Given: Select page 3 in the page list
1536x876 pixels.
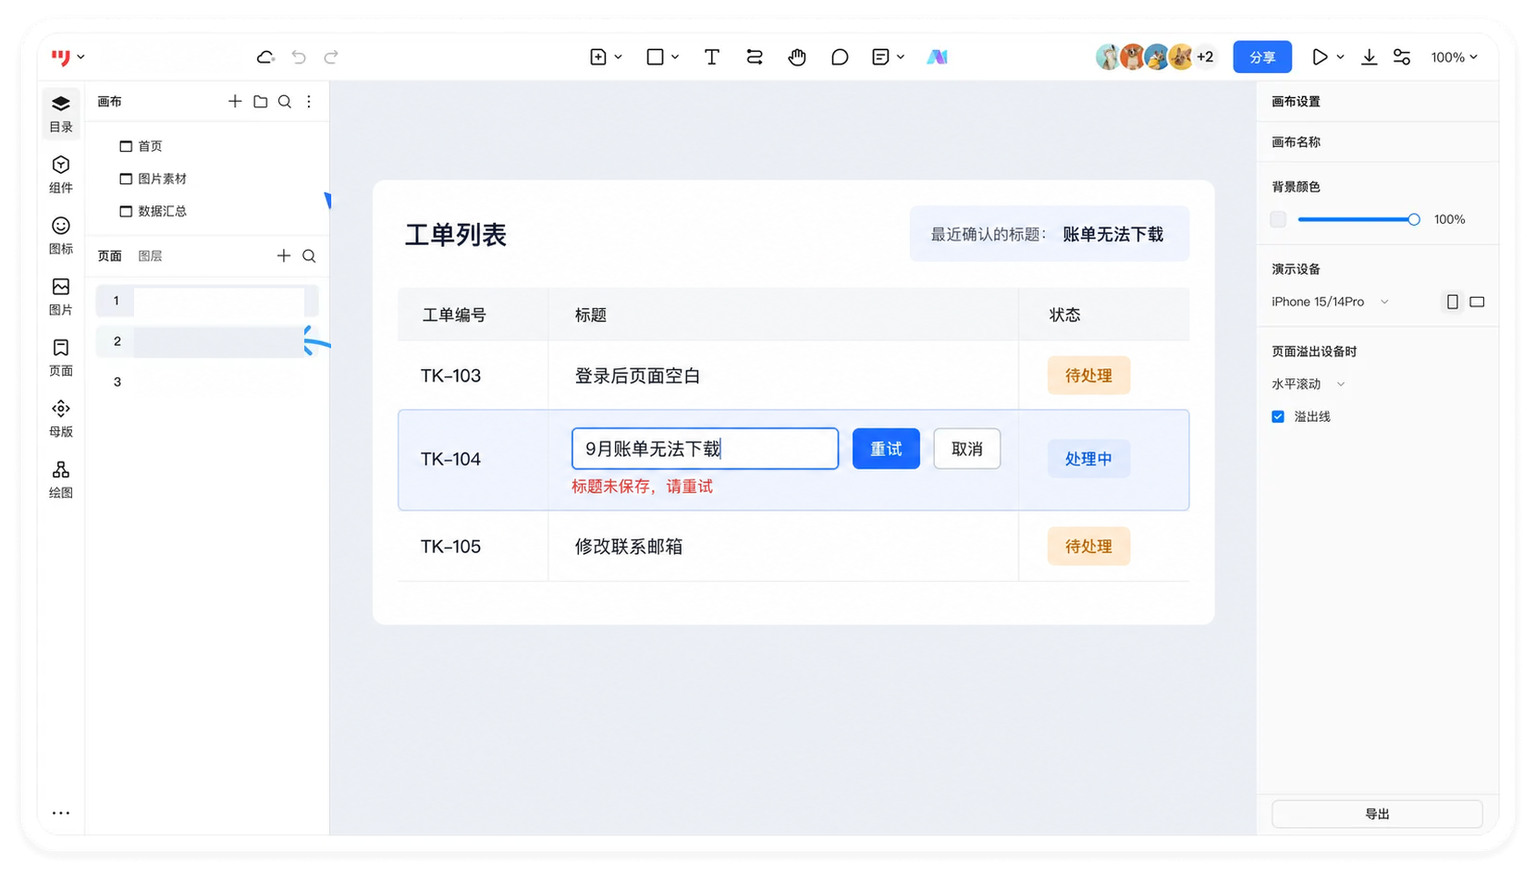Looking at the screenshot, I should [207, 382].
